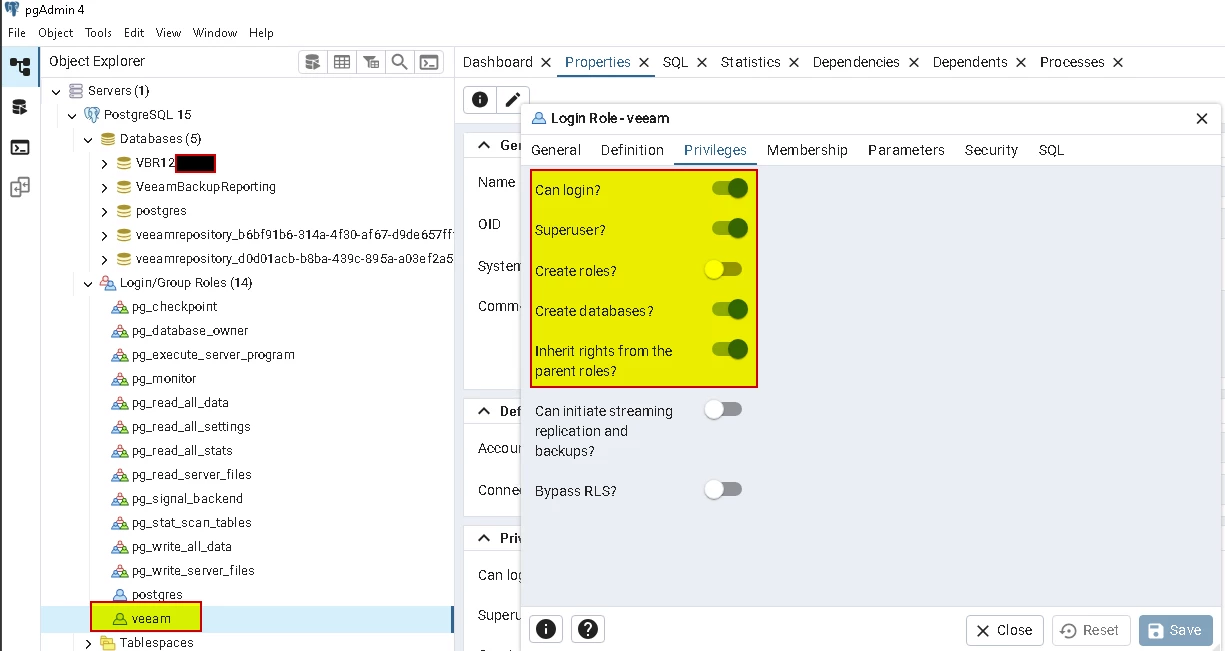Click the dialog's bottom-left info button
The height and width of the screenshot is (651, 1225).
(546, 629)
